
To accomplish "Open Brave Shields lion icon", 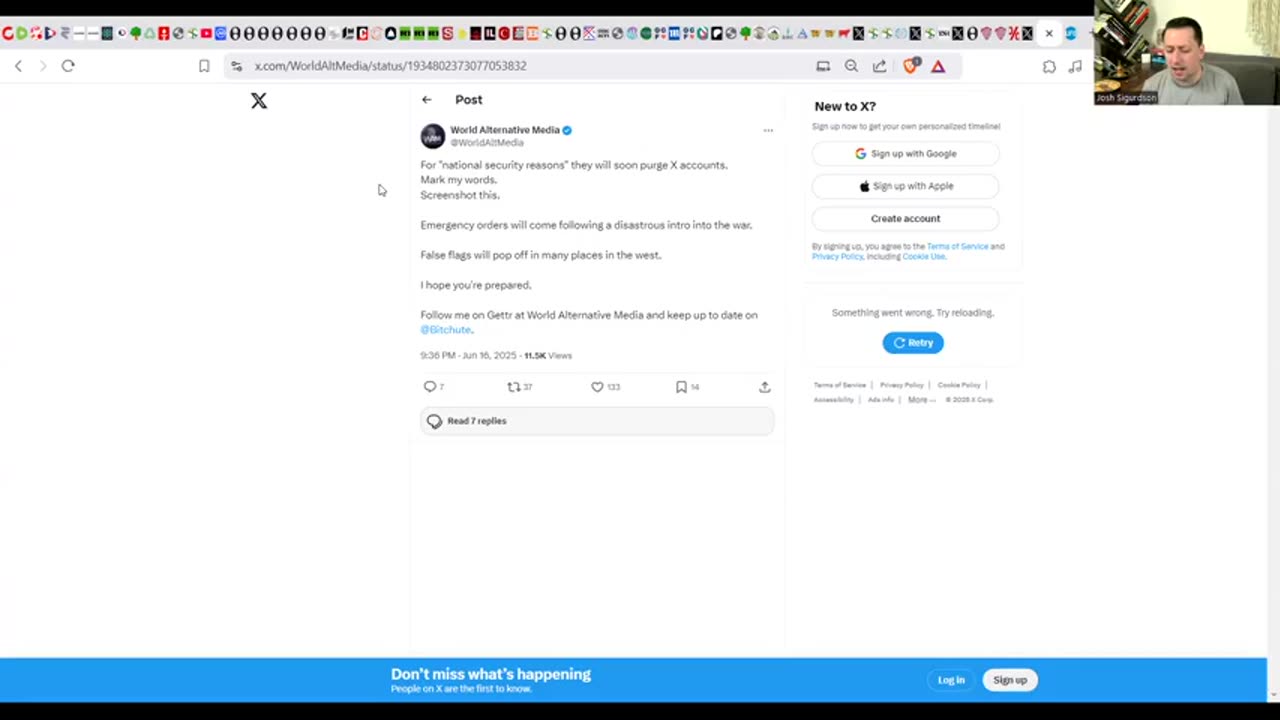I will (x=910, y=66).
